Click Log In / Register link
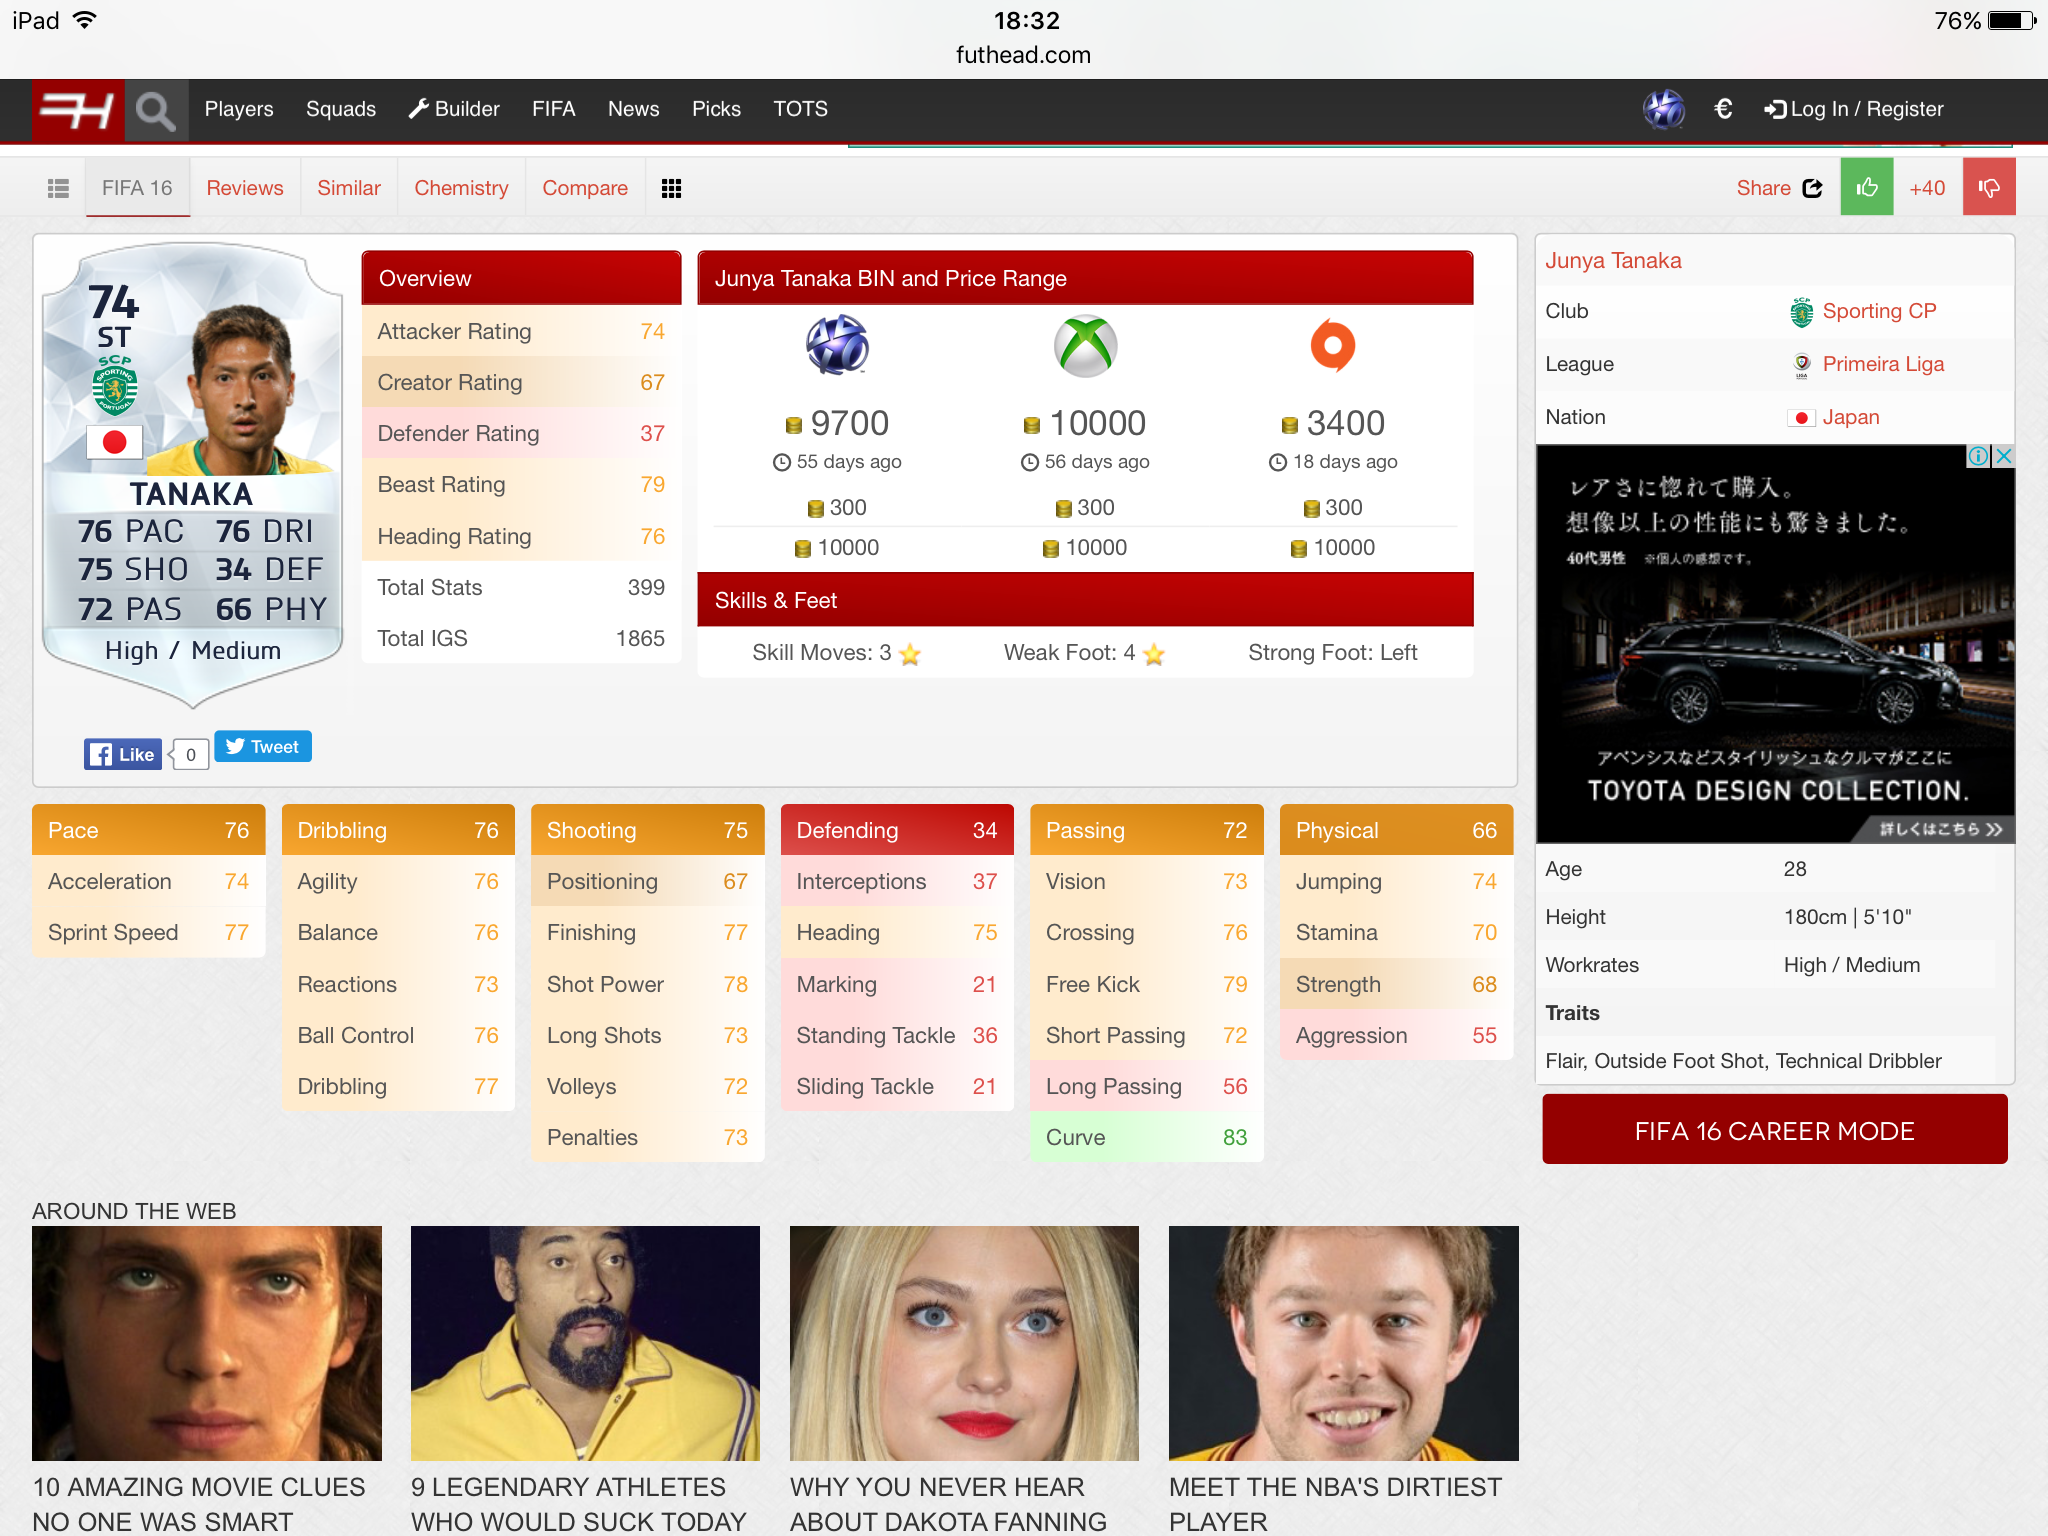The image size is (2048, 1536). pyautogui.click(x=1855, y=109)
